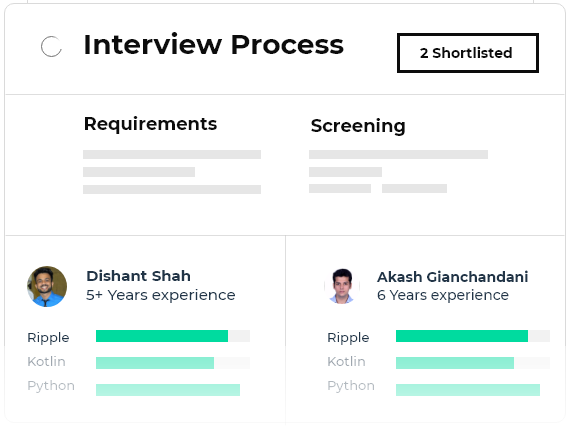Select Dishant's Kotlin skill bar
The image size is (573, 441).
173,363
